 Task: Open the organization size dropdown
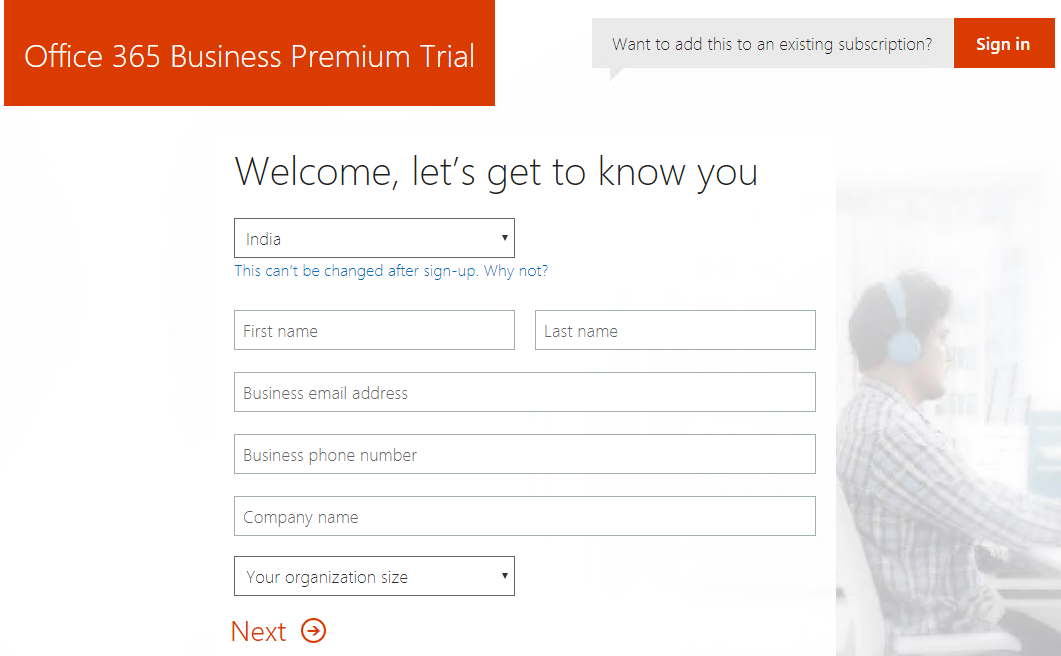374,576
